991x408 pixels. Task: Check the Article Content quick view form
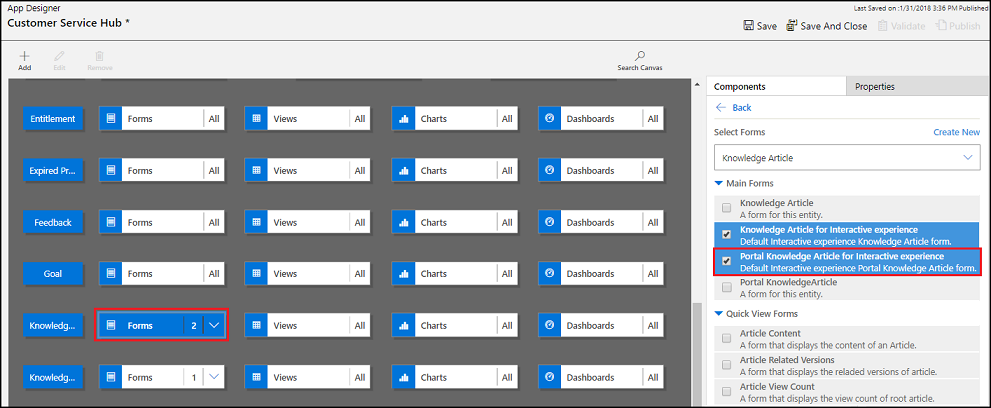tap(727, 339)
